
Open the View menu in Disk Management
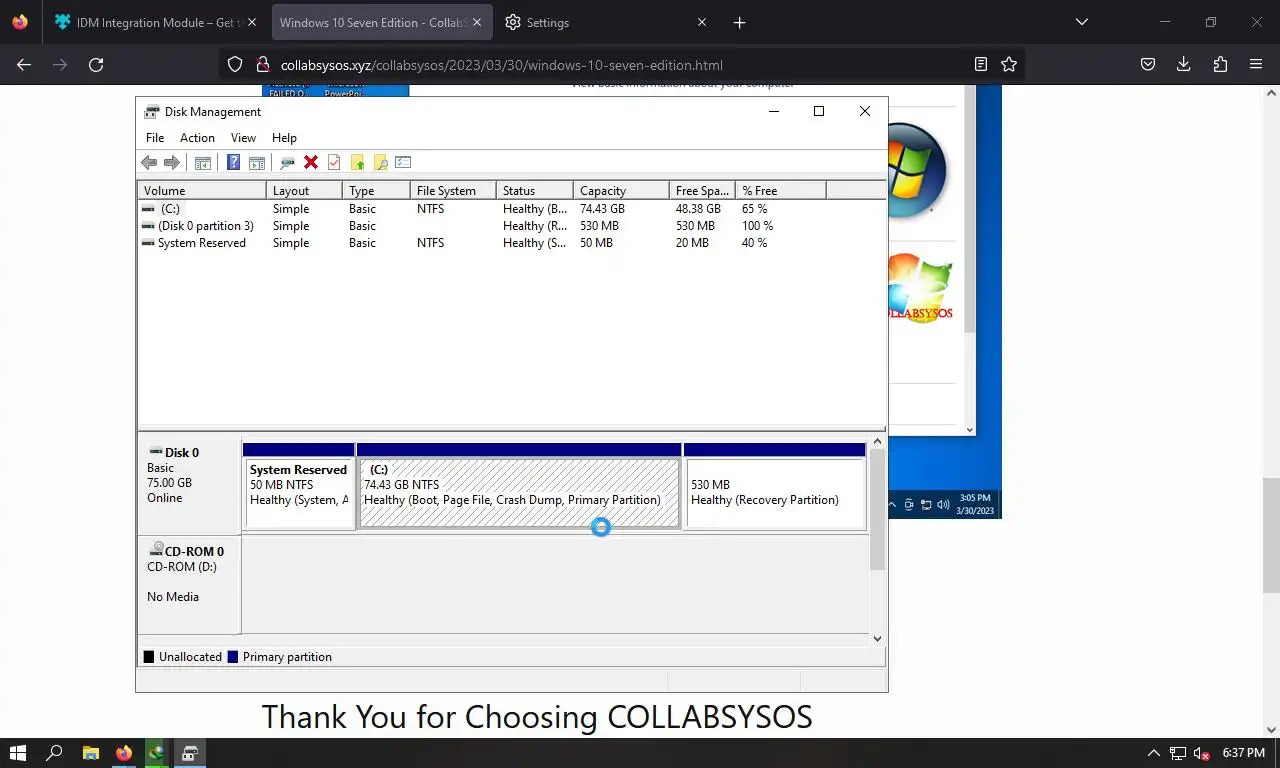(243, 138)
